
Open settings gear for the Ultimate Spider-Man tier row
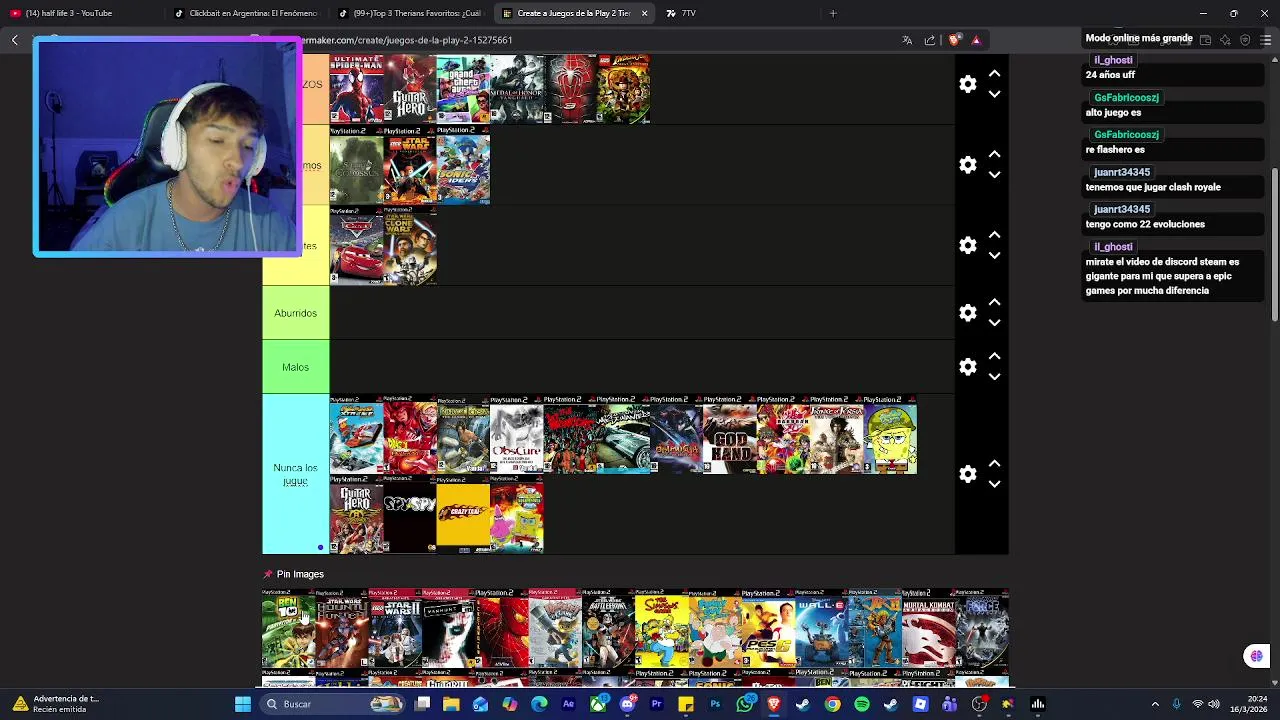coord(968,85)
